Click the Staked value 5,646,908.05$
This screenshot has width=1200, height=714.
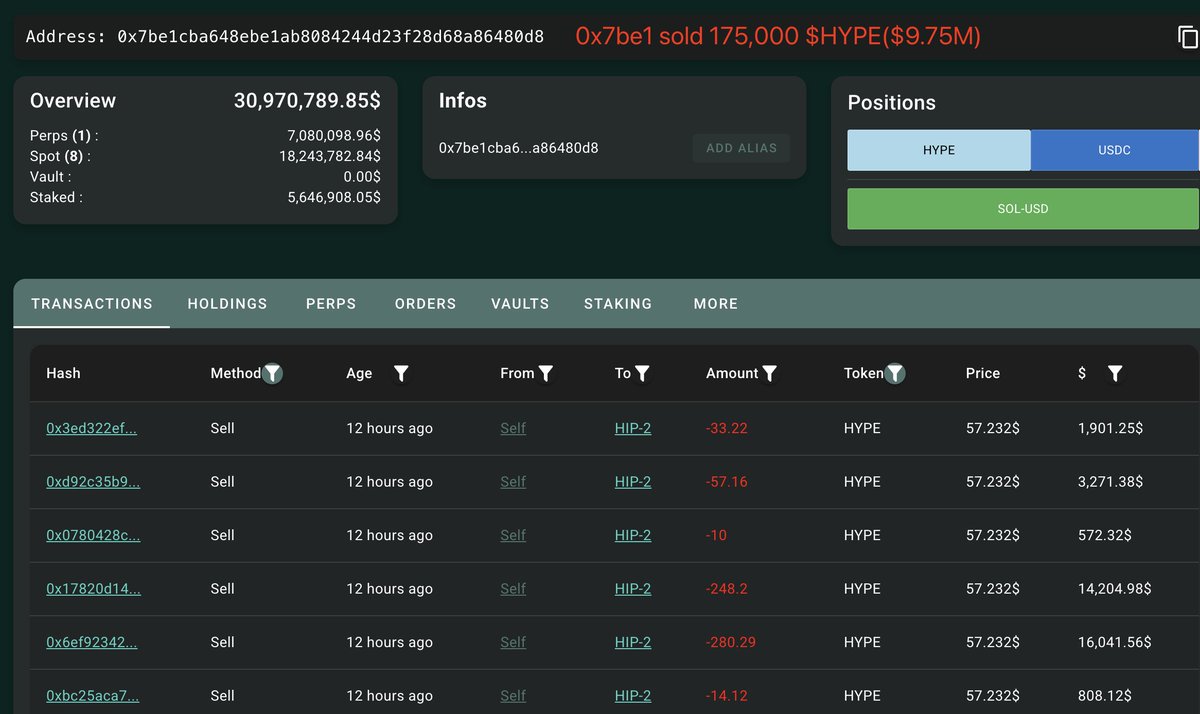pyautogui.click(x=334, y=197)
